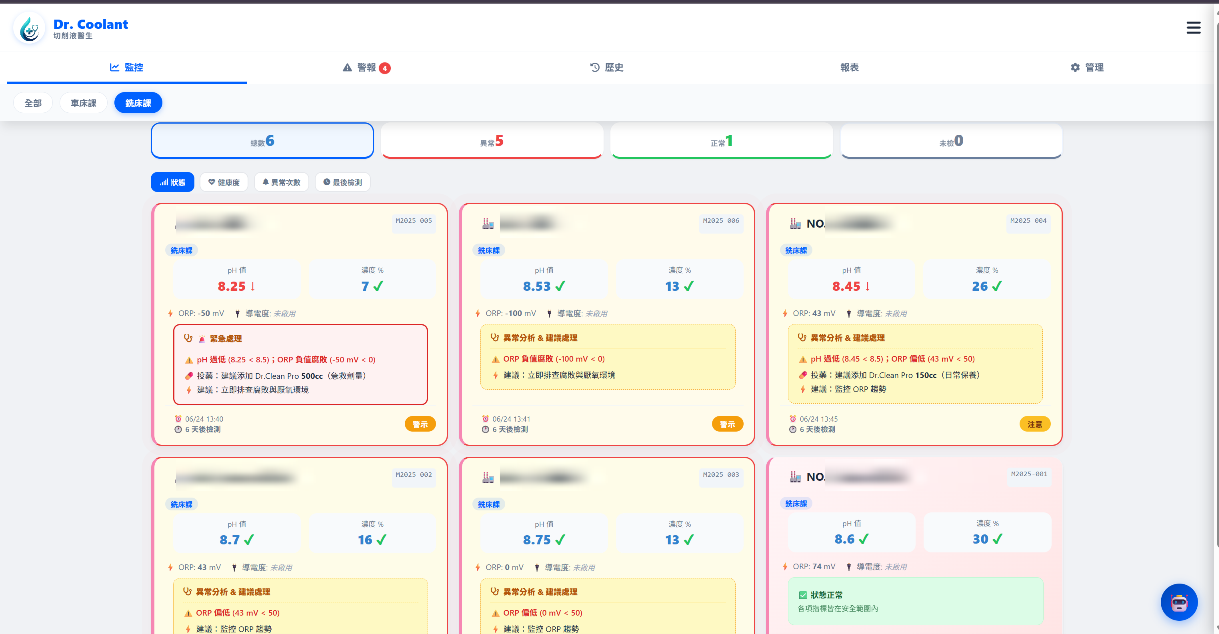This screenshot has height=634, width=1219.
Task: Click the 警示 badge on card M2025 006
Action: click(727, 424)
